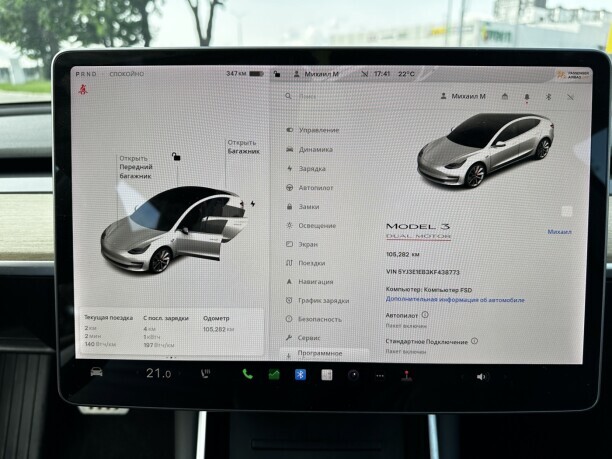This screenshot has width=612, height=459.
Task: Open Дополнительная информация об автомобиле link
Action: click(455, 300)
